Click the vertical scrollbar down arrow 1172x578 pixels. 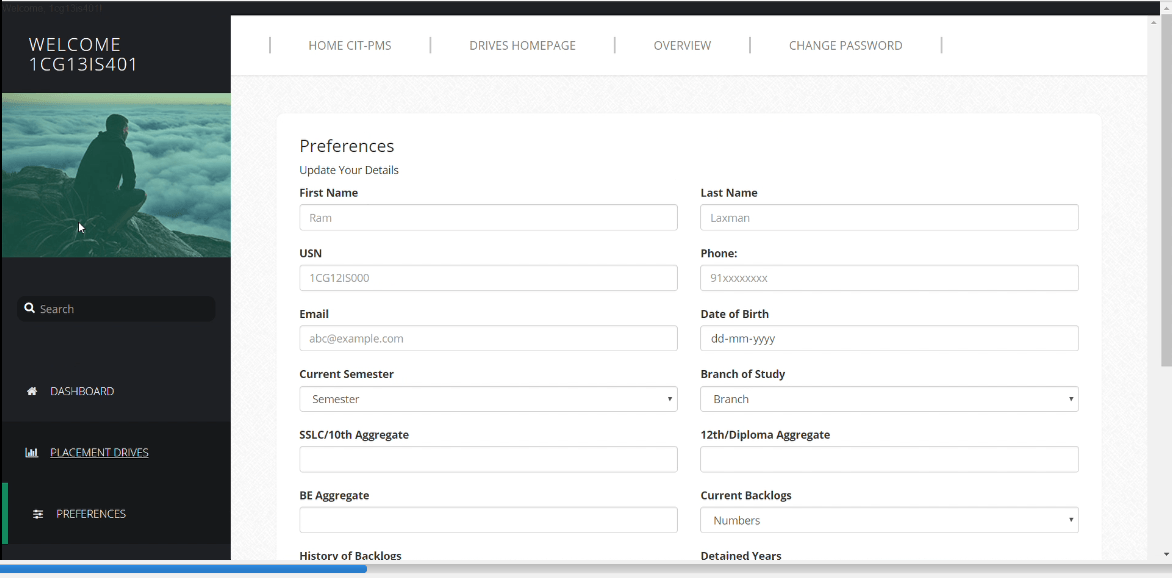tap(1166, 555)
